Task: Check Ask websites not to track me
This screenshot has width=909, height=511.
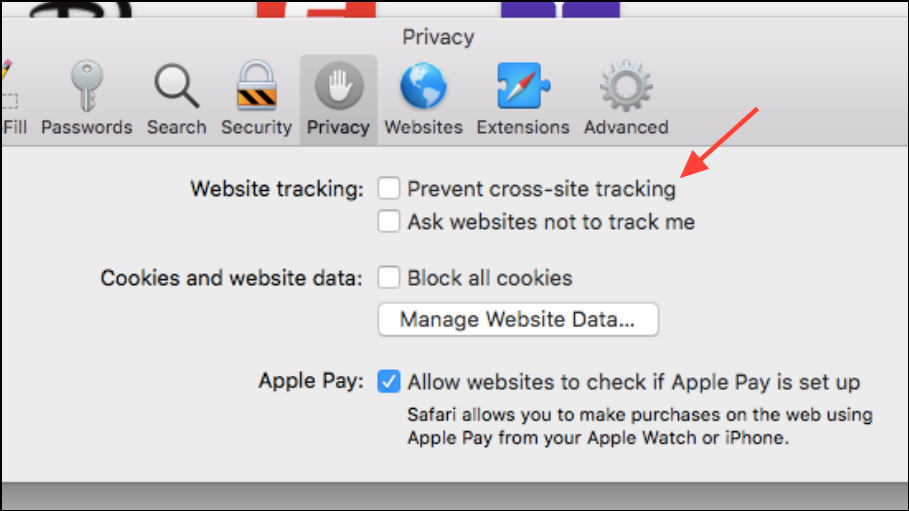Action: click(x=388, y=222)
